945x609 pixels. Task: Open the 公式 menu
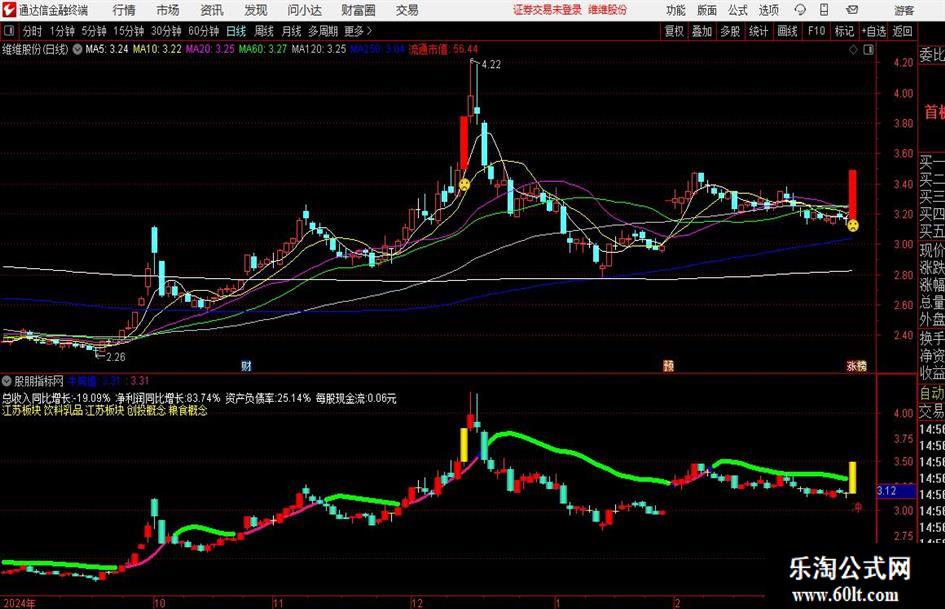(x=738, y=10)
